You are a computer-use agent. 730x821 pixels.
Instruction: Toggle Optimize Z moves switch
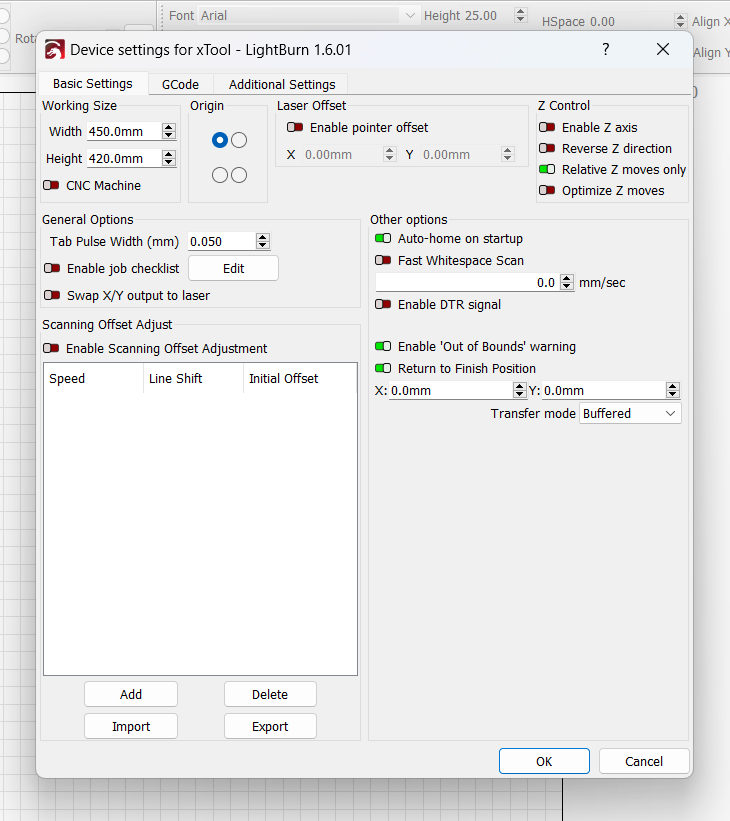click(x=547, y=190)
